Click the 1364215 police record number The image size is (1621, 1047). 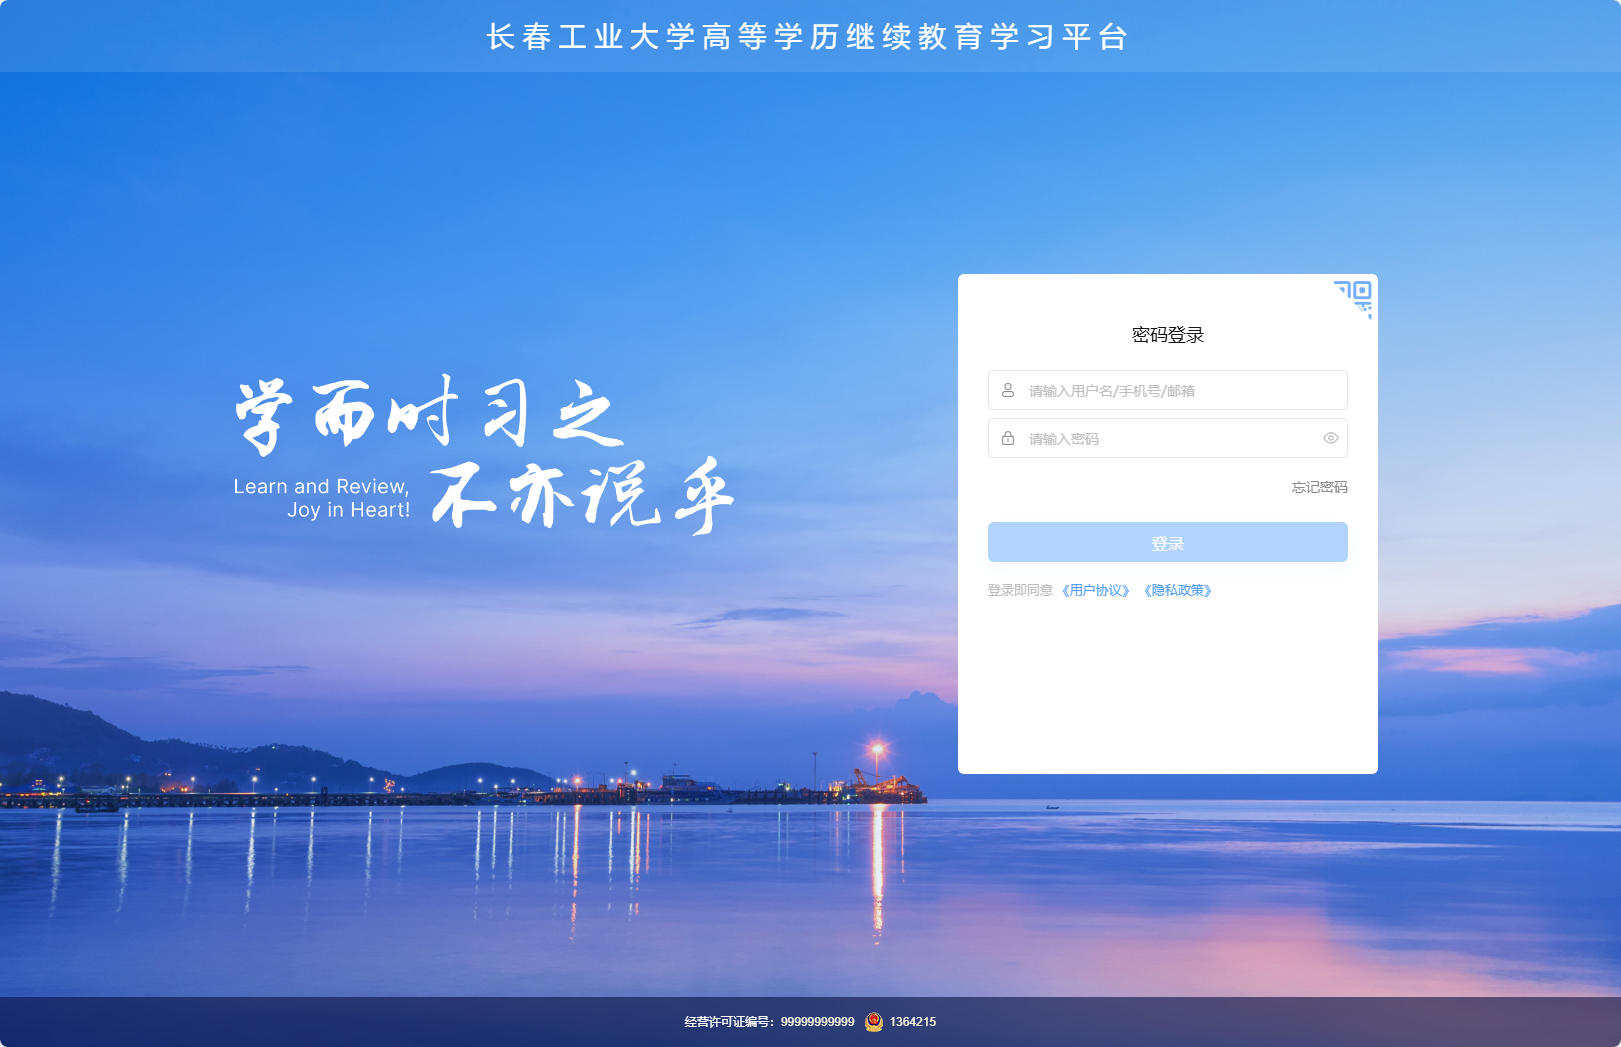click(913, 1022)
